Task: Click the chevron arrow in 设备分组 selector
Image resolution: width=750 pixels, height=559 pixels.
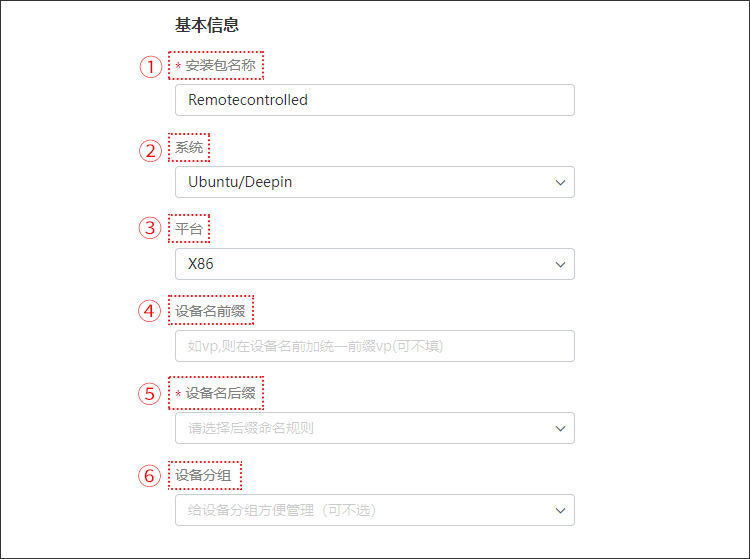Action: pyautogui.click(x=558, y=510)
